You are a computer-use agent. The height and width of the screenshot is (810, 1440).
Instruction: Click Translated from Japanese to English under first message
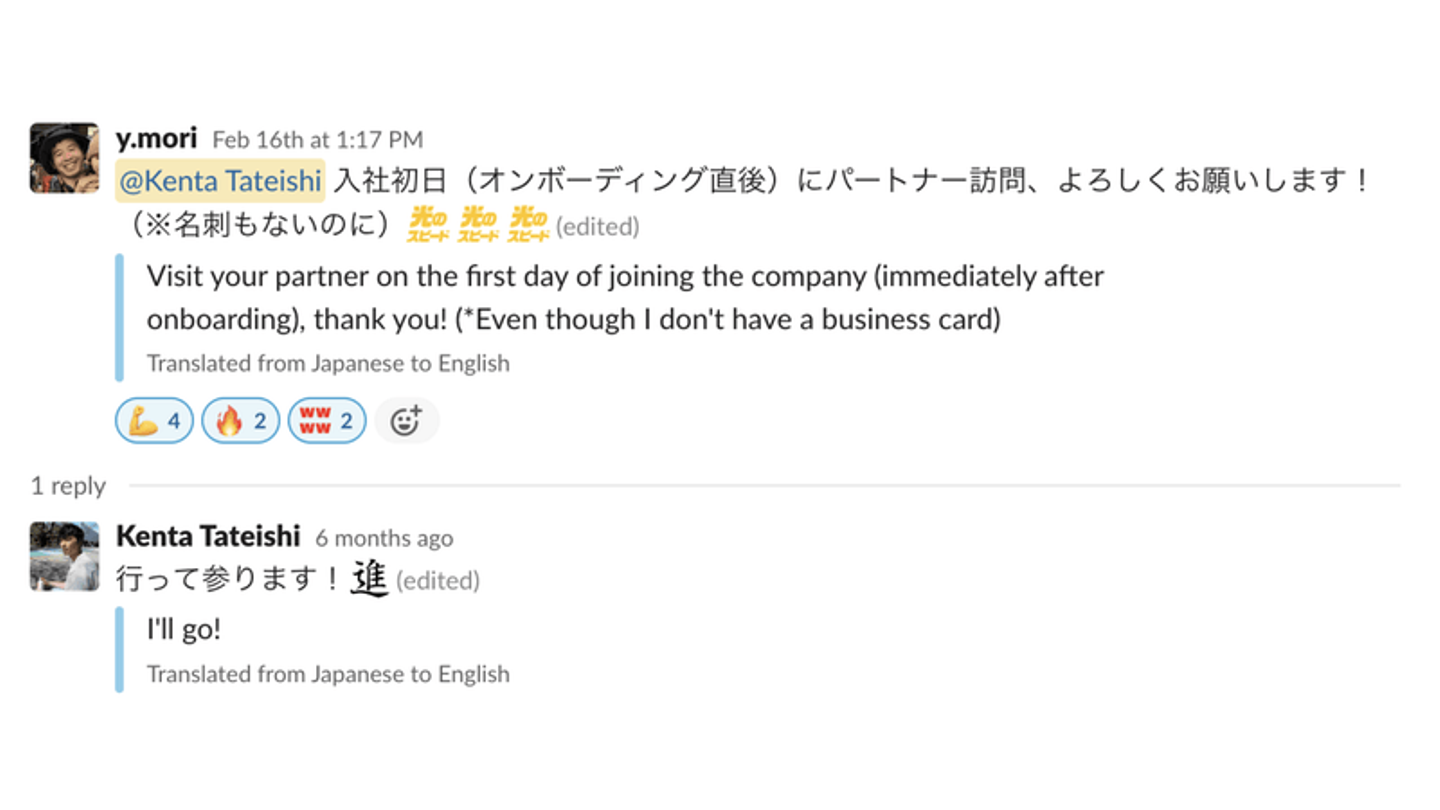coord(328,363)
